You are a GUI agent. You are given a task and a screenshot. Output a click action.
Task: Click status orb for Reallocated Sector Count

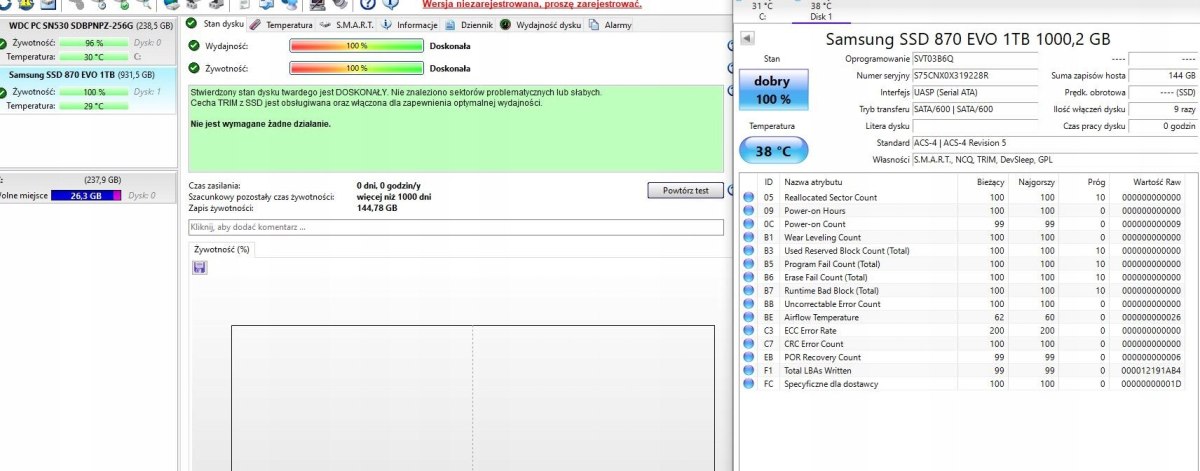point(749,197)
